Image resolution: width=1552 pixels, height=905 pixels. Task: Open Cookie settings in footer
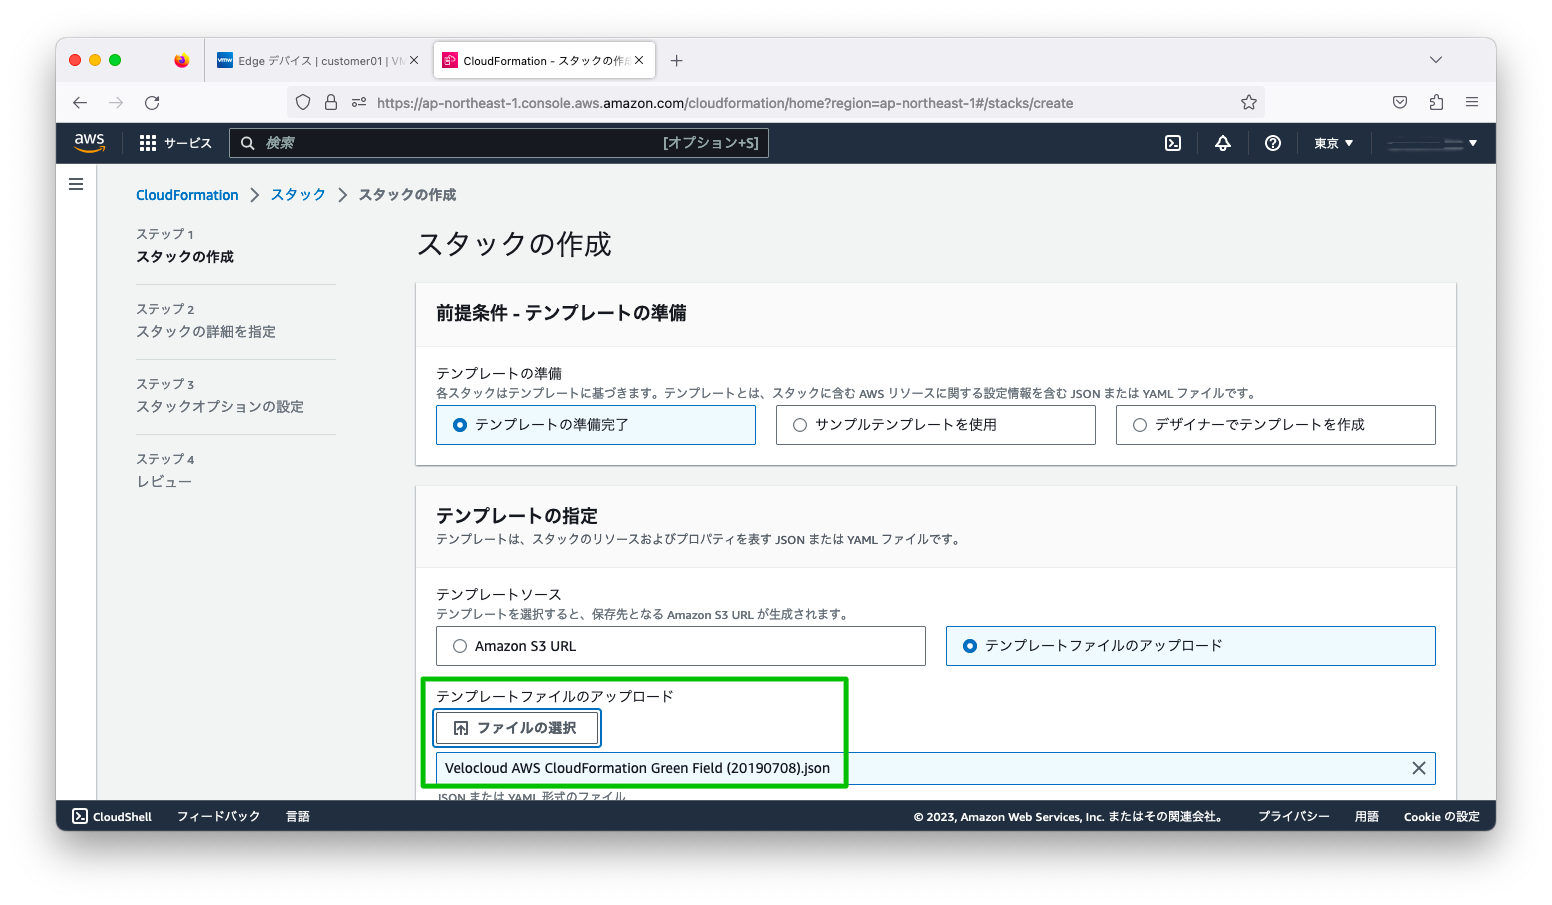(1442, 816)
